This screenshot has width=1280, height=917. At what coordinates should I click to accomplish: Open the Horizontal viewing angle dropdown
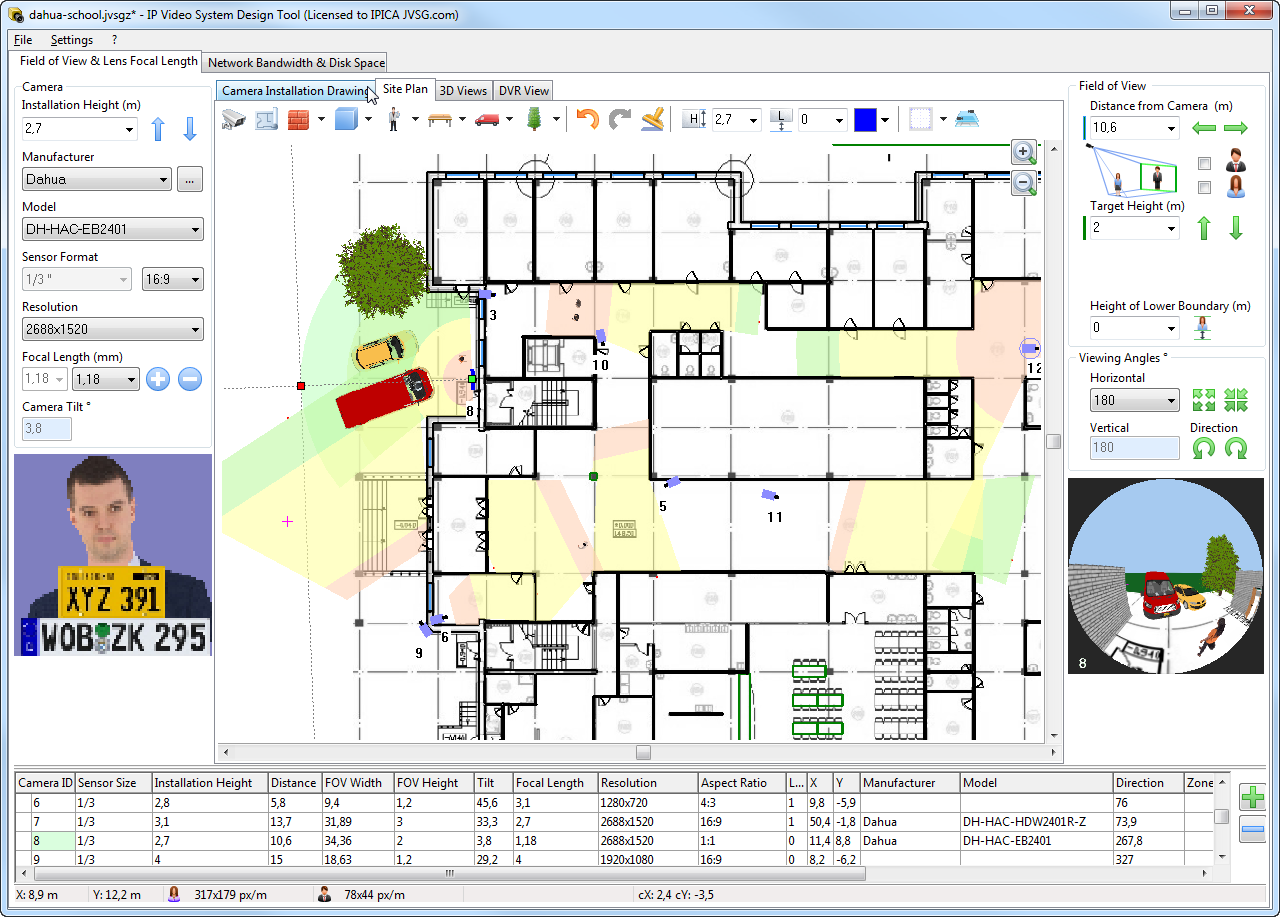tap(1134, 399)
